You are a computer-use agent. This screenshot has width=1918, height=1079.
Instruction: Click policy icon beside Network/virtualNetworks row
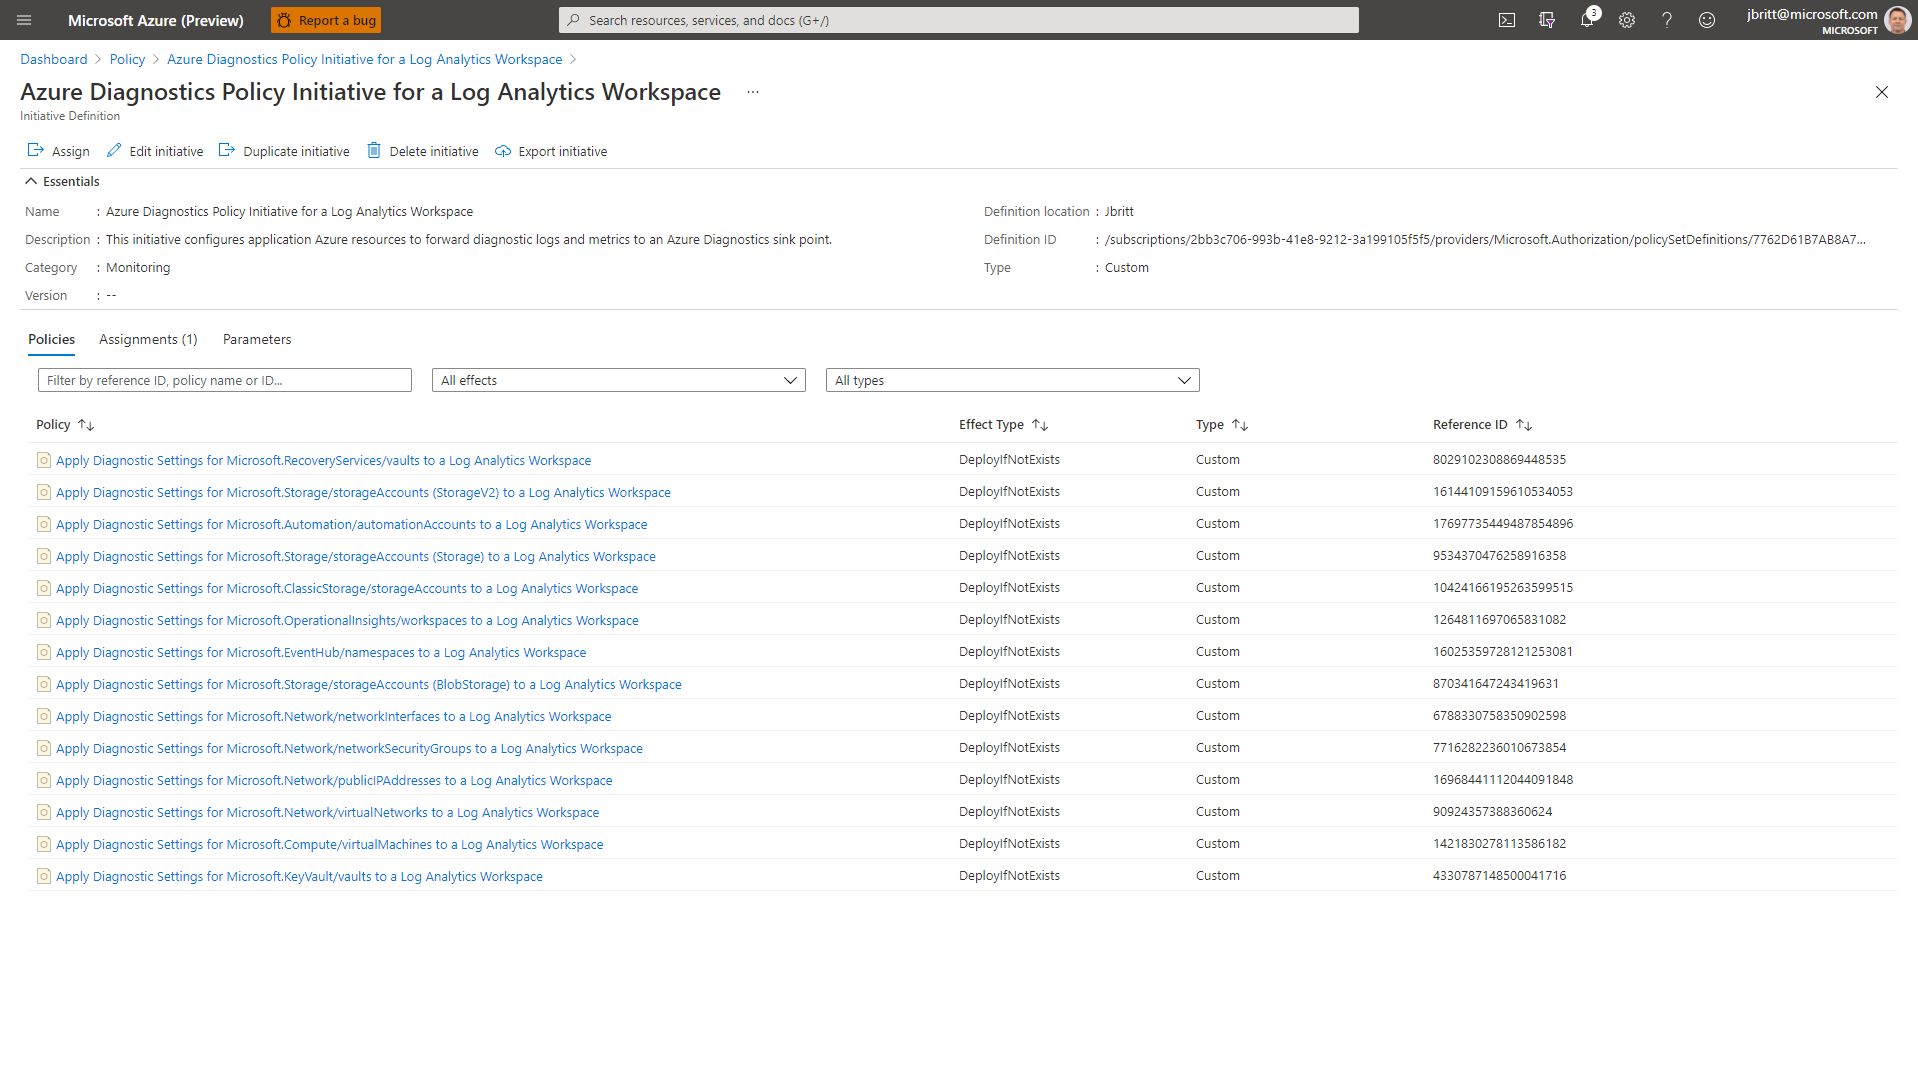(44, 812)
